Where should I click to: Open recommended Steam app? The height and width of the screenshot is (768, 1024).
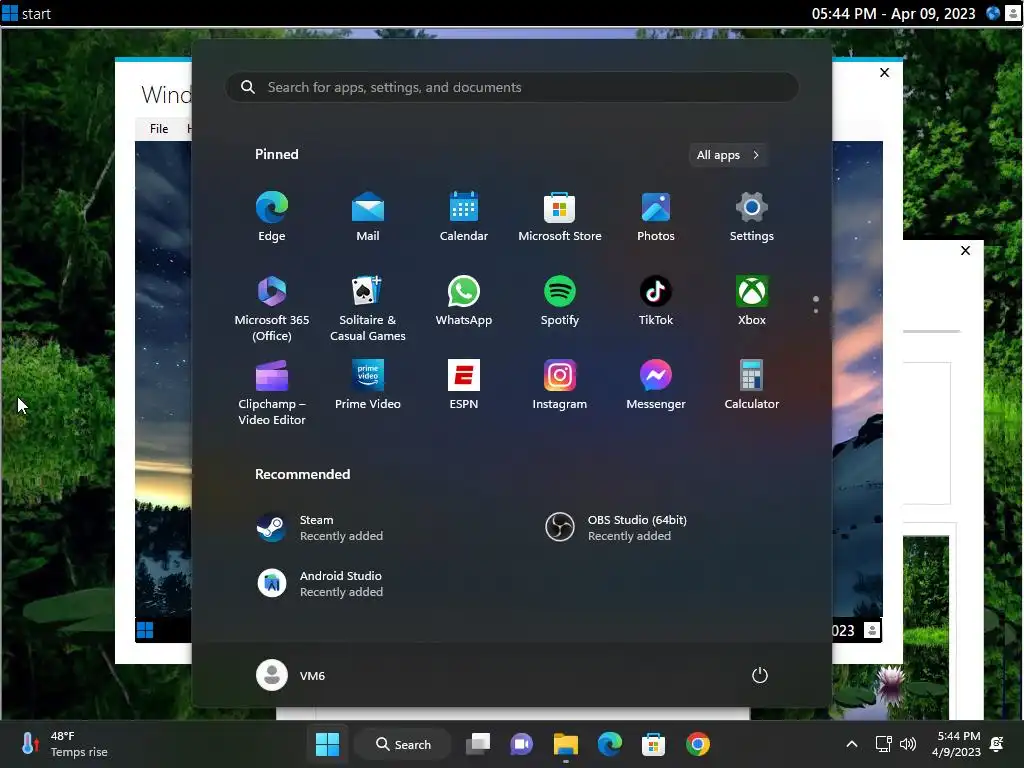tap(320, 528)
